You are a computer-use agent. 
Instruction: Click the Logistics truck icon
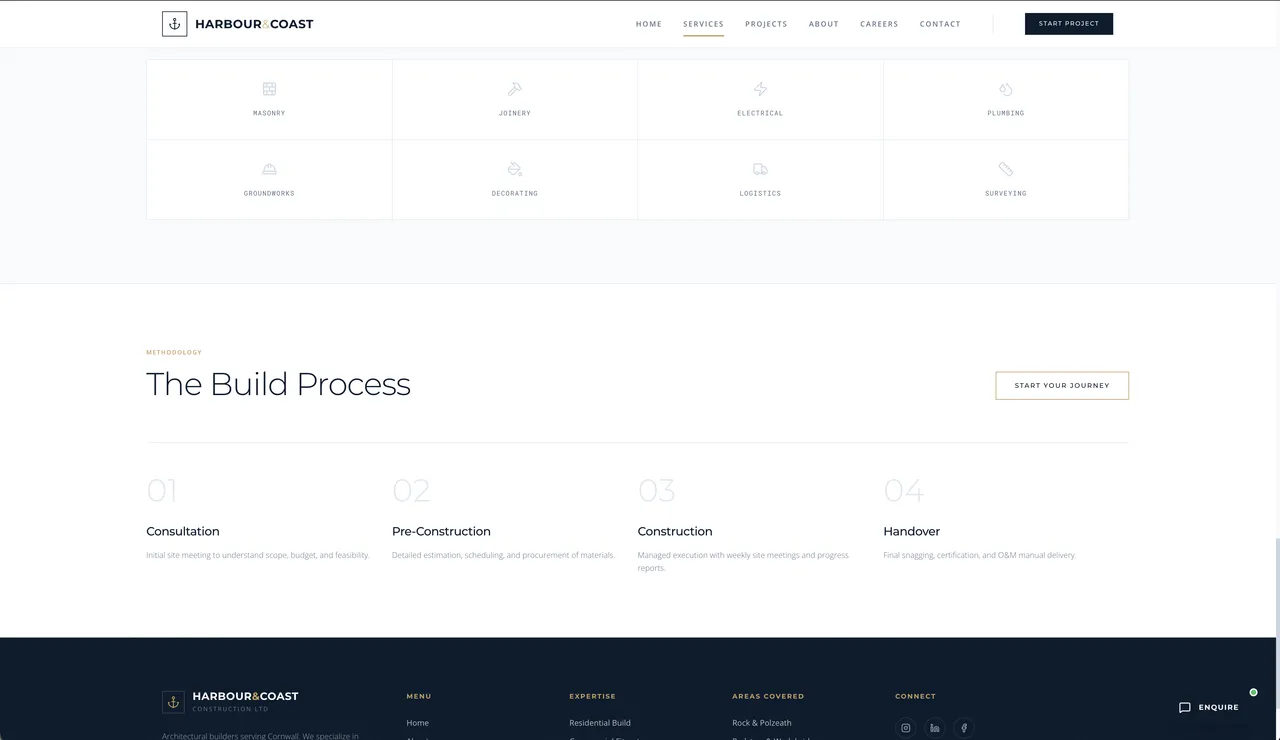tap(760, 169)
